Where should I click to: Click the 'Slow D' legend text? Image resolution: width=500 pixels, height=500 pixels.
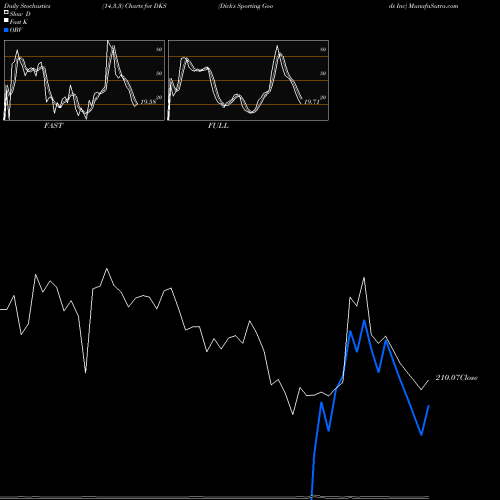[20, 14]
